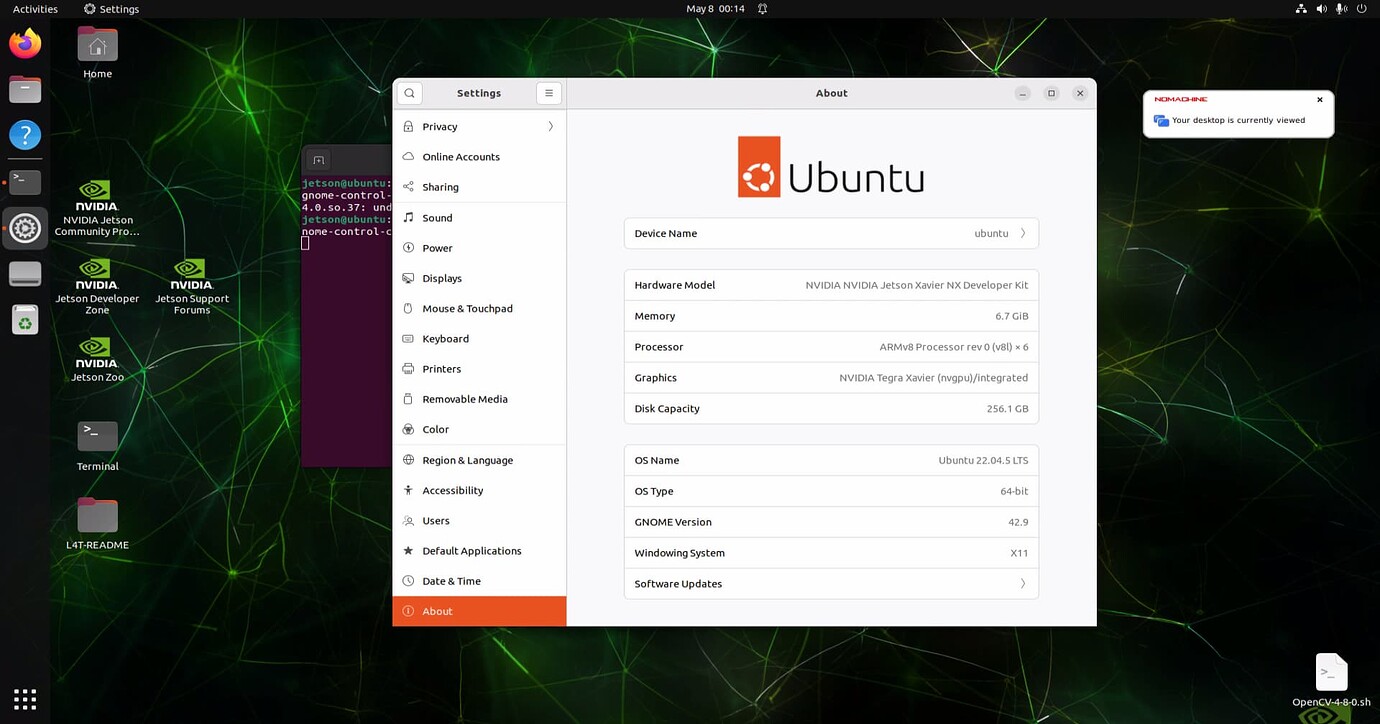
Task: Select Default Applications in the sidebar
Action: point(479,550)
